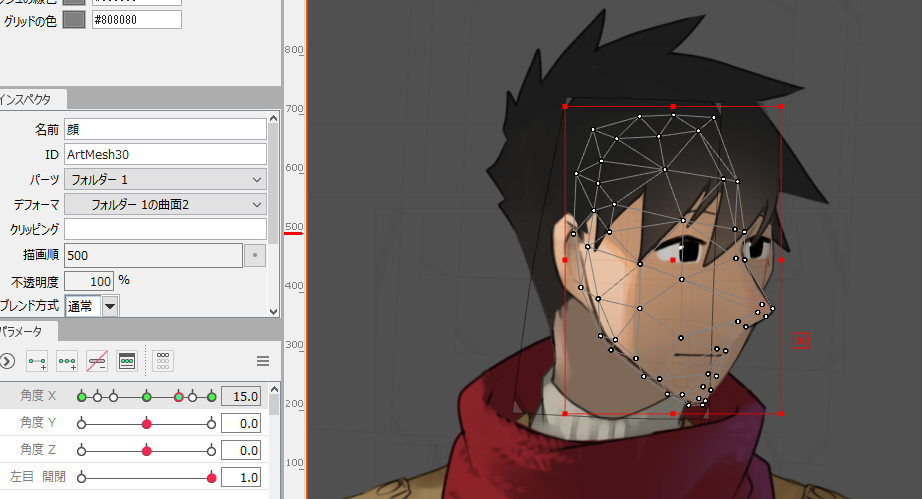Click the top-middle red bounding box handle
Screen dimensions: 922x499
pyautogui.click(x=673, y=107)
